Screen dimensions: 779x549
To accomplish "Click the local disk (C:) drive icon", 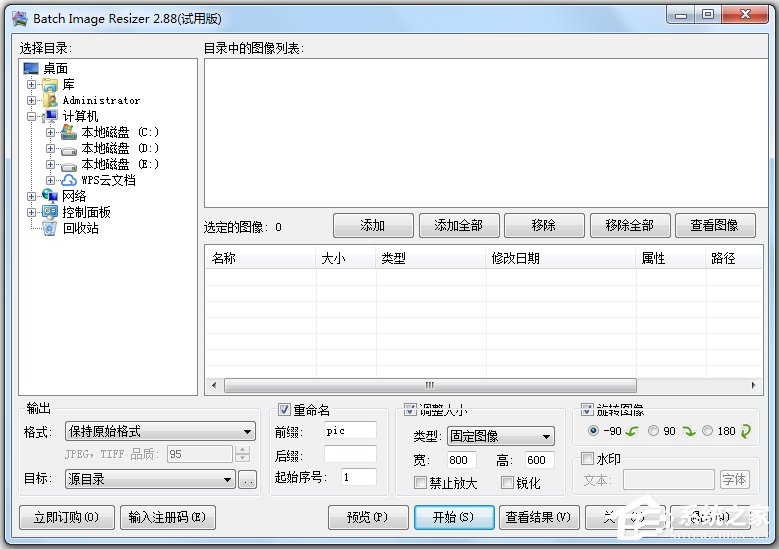I will click(x=69, y=132).
